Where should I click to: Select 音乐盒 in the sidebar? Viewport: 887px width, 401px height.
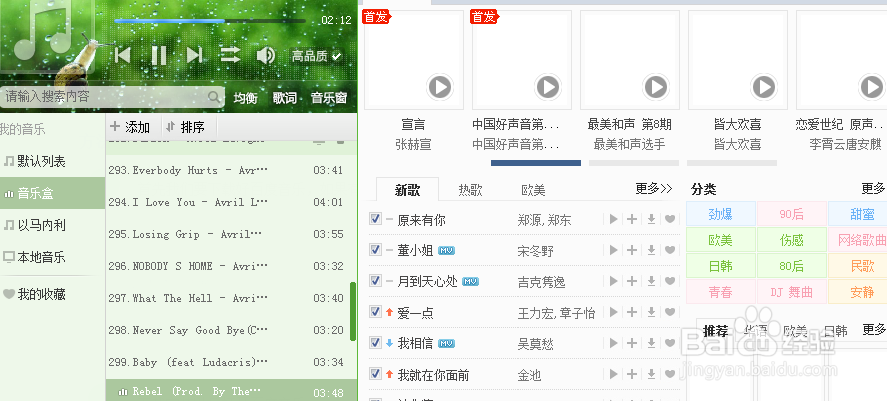coord(53,193)
